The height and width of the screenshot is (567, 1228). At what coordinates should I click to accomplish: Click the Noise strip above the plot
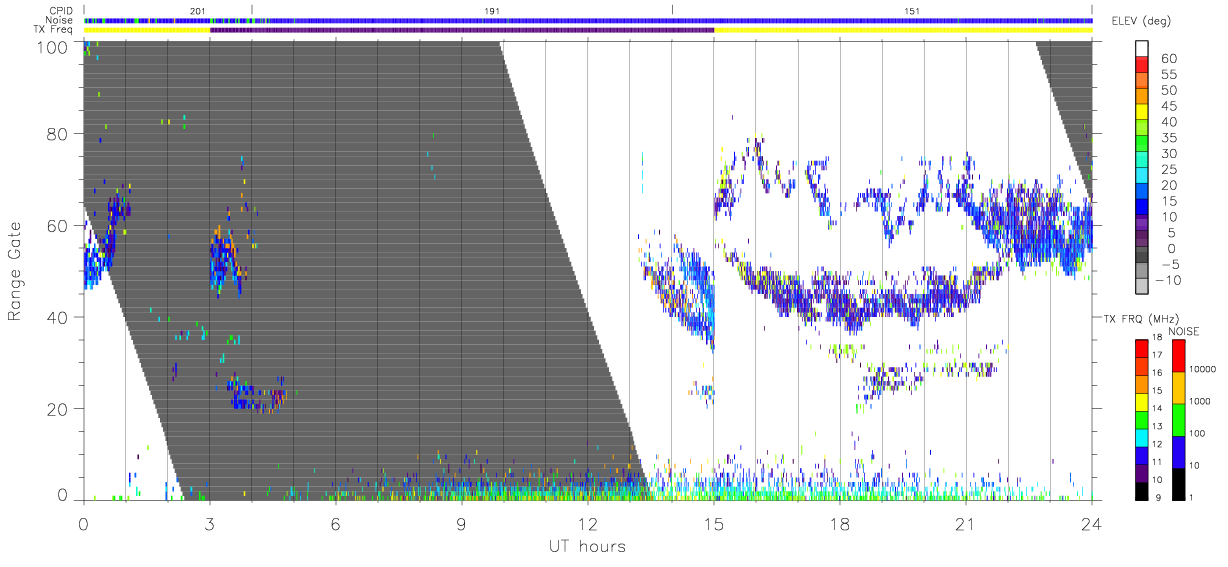click(x=588, y=20)
